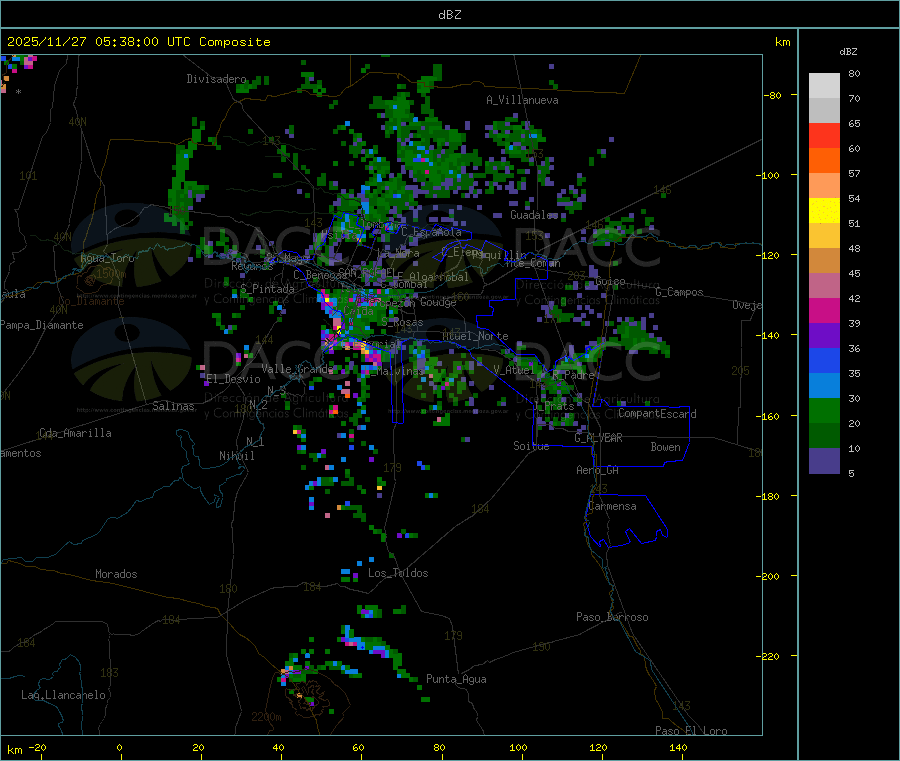Click the Paso_El_Loro label
Viewport: 900px width, 761px height.
tap(691, 731)
